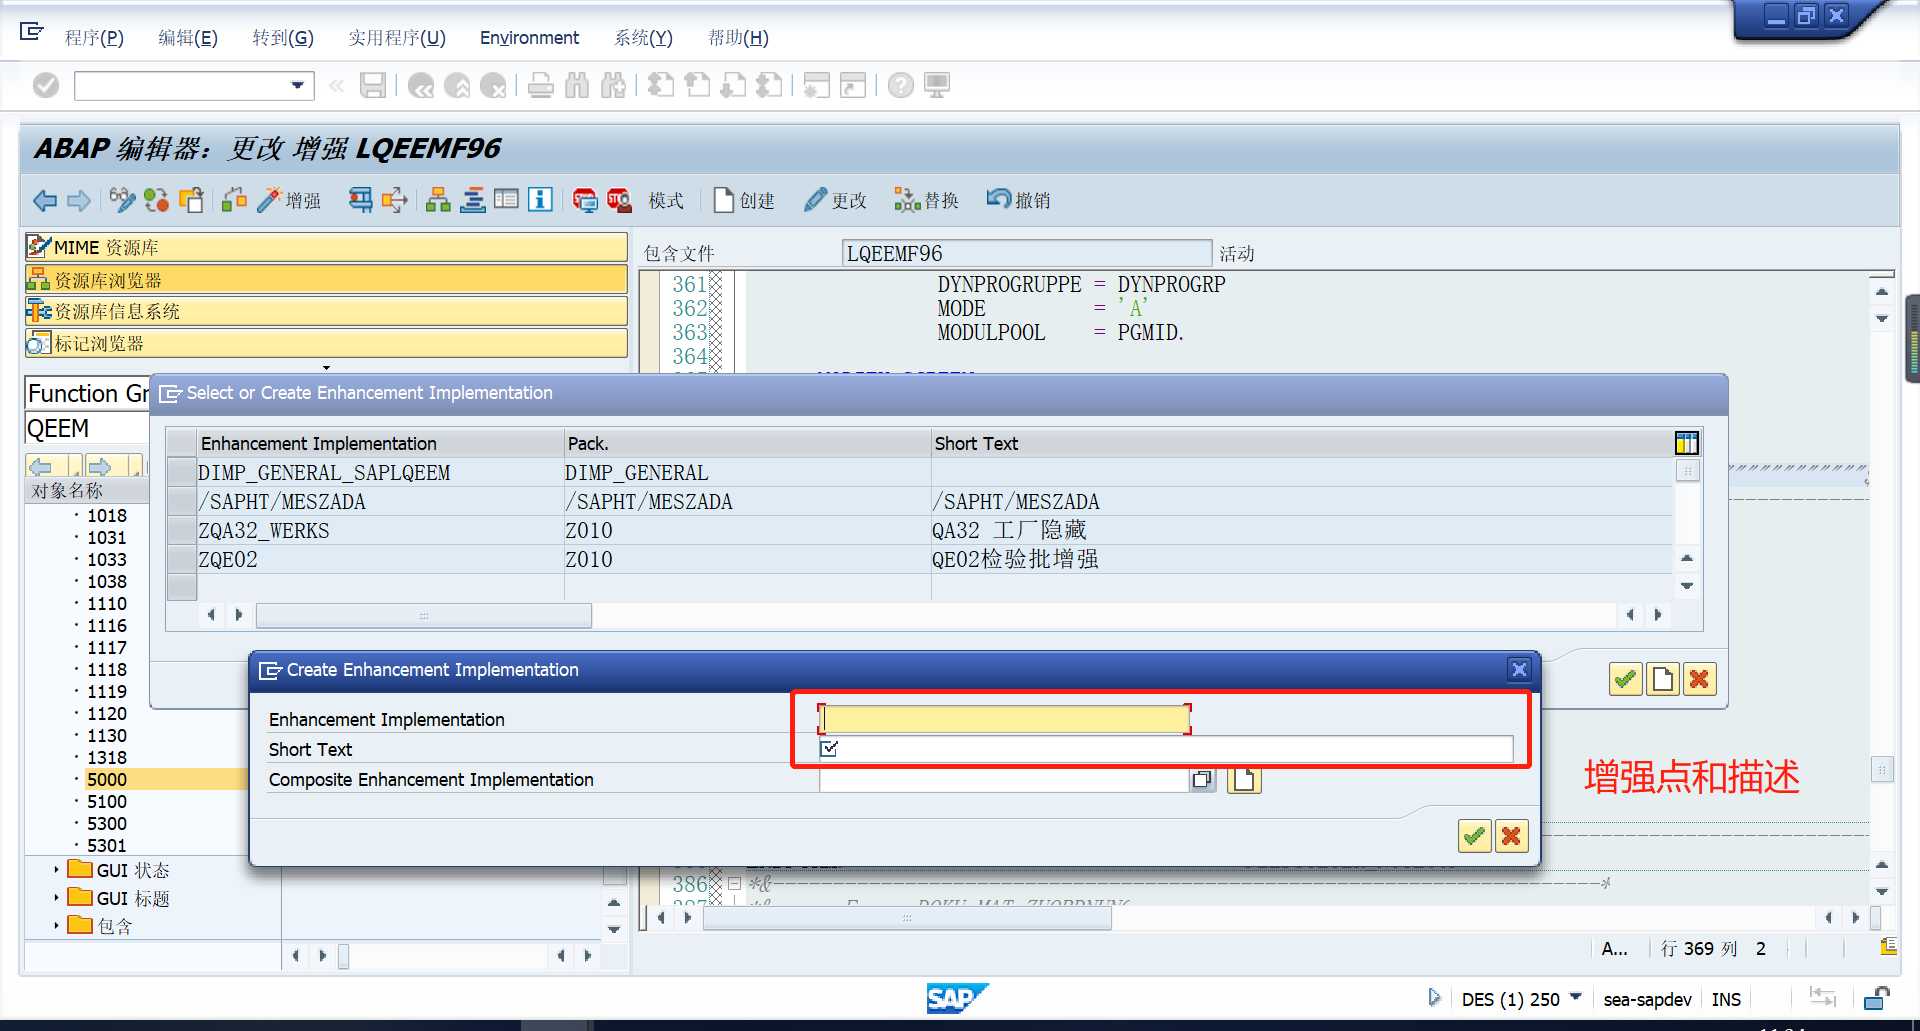Click the 增强 enhance button
The image size is (1920, 1031).
[x=290, y=200]
